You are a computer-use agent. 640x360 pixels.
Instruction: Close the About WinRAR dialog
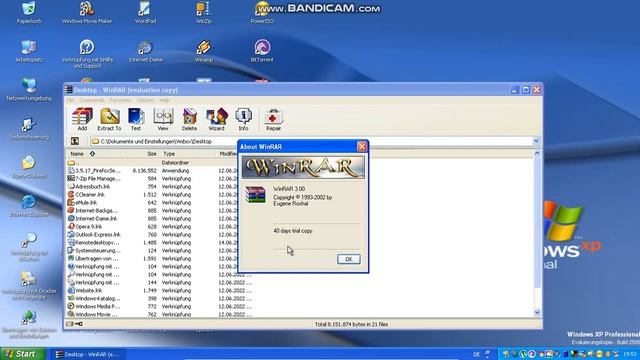pyautogui.click(x=362, y=146)
